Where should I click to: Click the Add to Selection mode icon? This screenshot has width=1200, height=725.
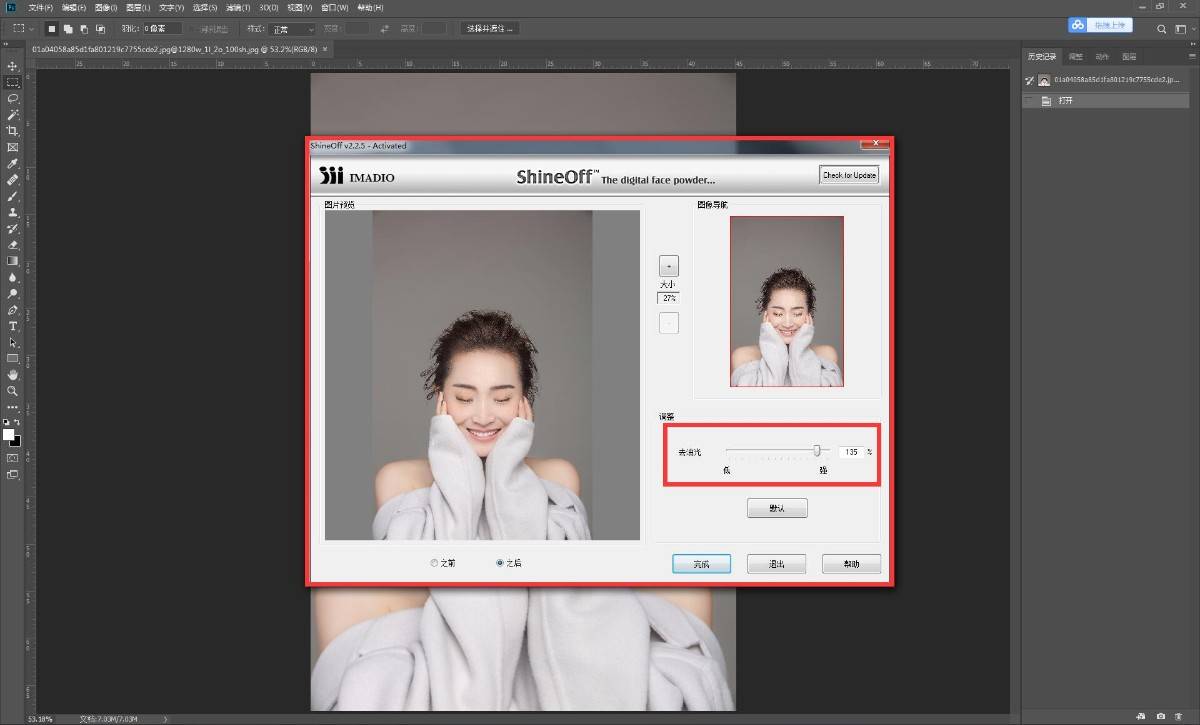pos(68,28)
